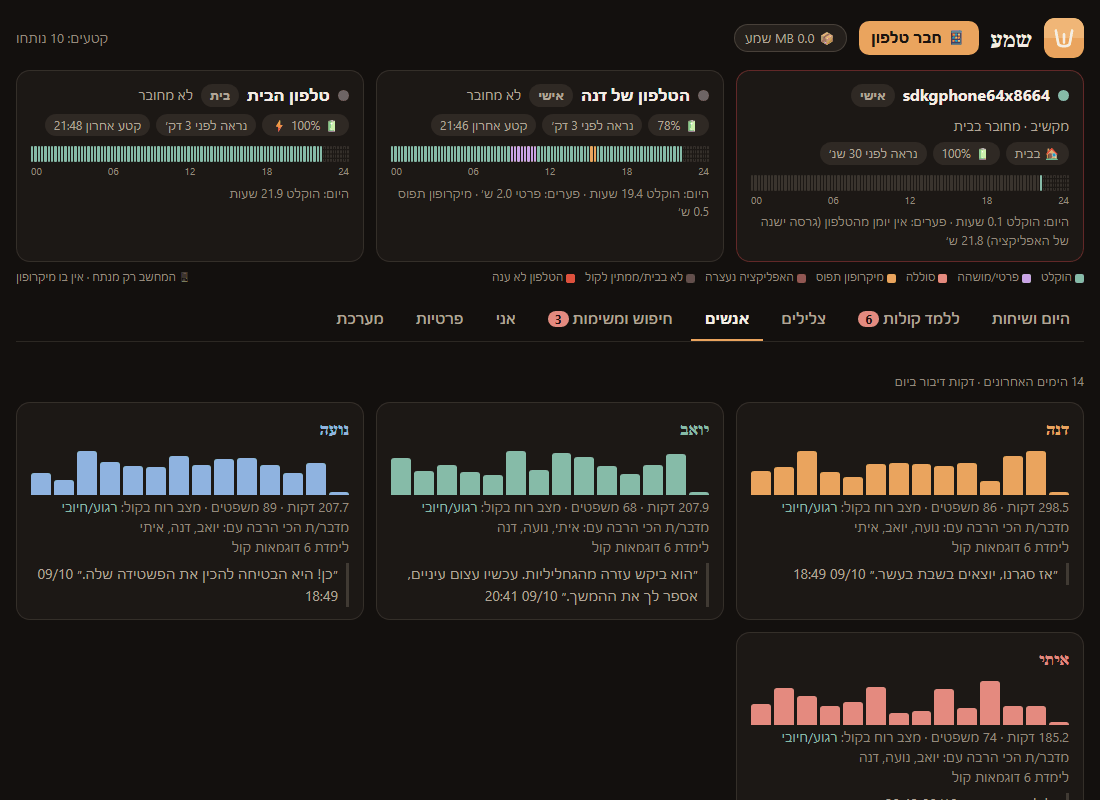Viewport: 1100px width, 800px height.
Task: Switch to the ללמד קולות tab
Action: coord(908,319)
